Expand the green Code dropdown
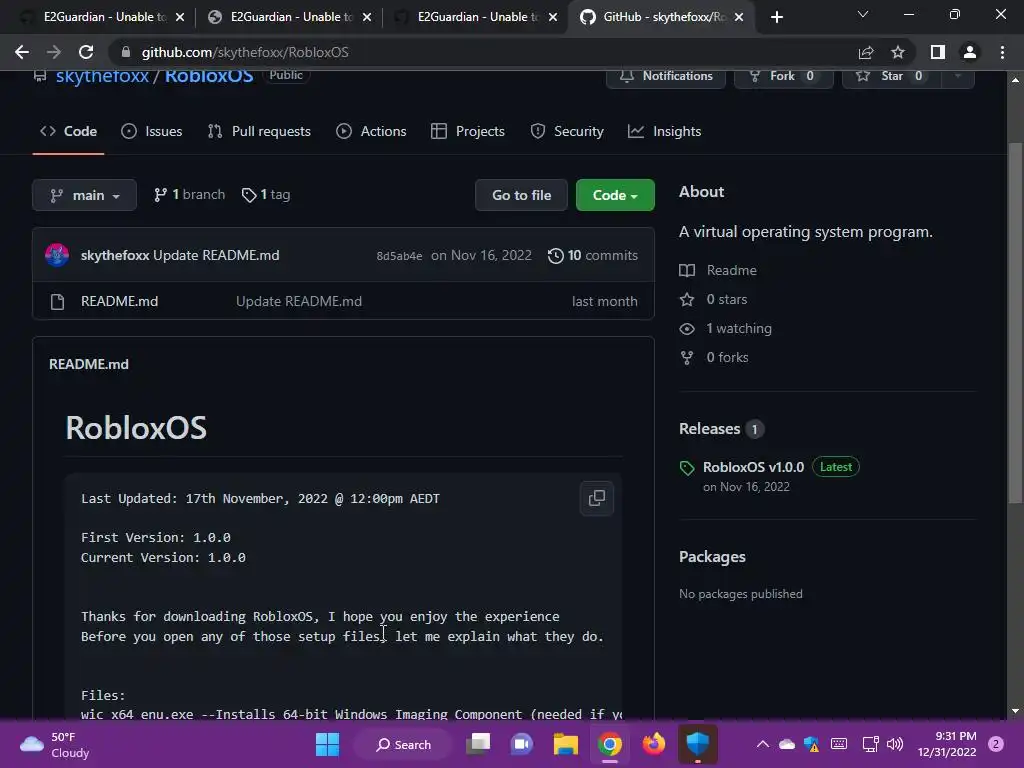This screenshot has height=768, width=1024. (x=615, y=195)
